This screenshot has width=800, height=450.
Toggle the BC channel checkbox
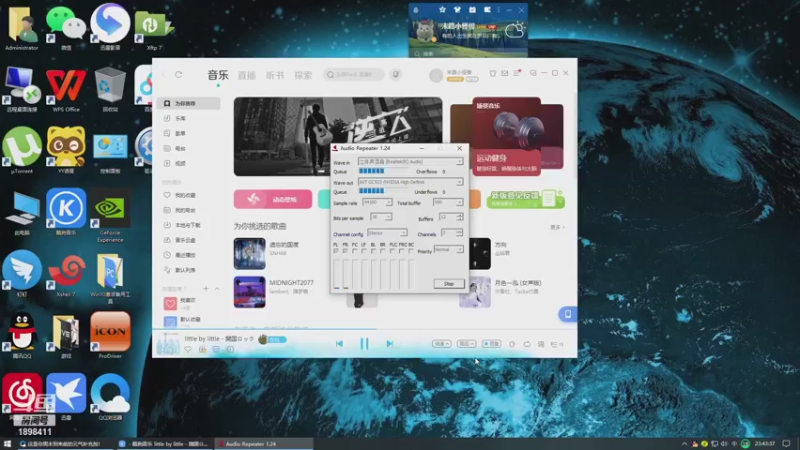411,251
